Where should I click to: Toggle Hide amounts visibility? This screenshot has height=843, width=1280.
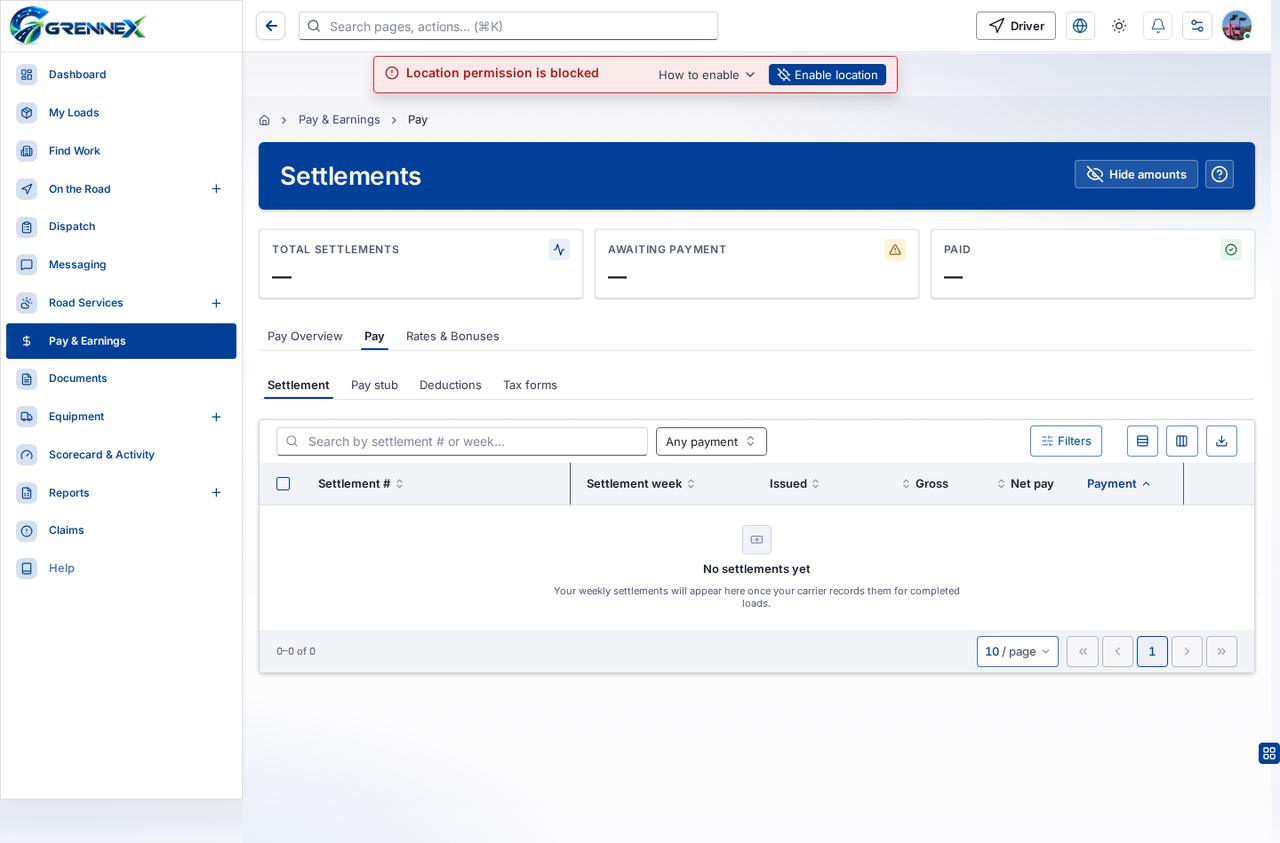(x=1136, y=174)
